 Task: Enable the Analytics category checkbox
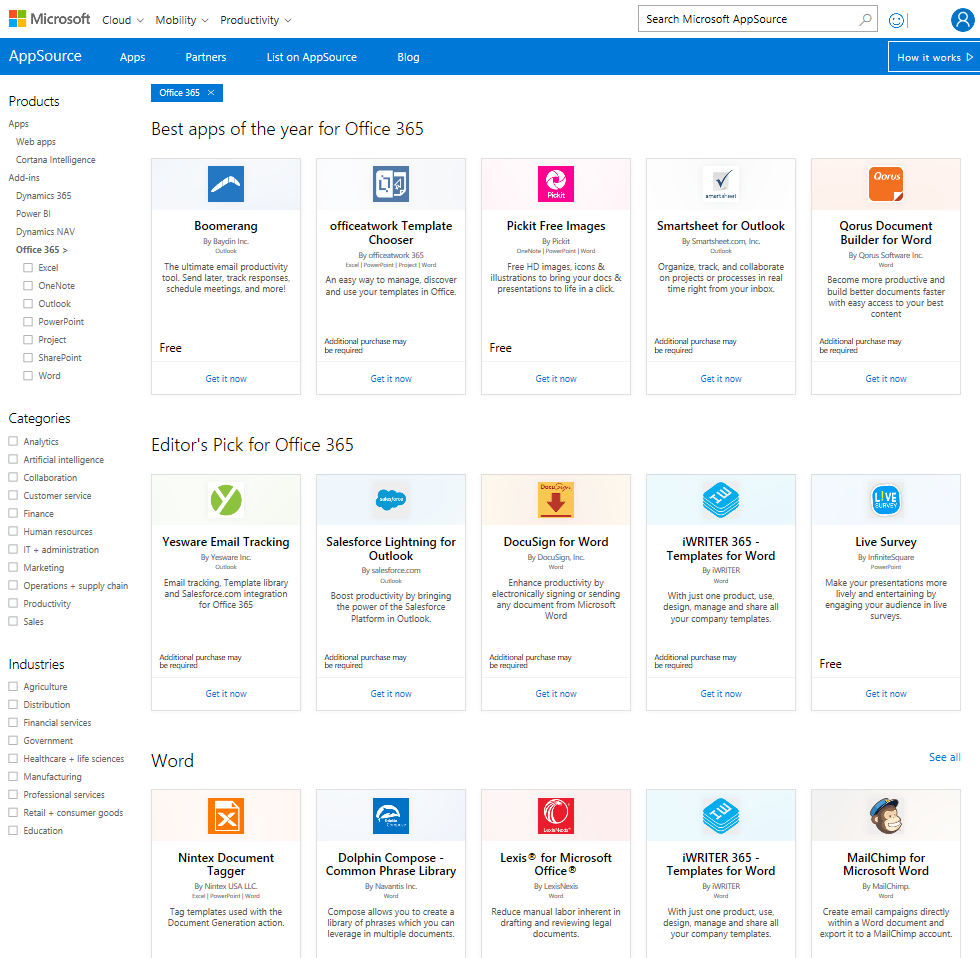coord(13,441)
